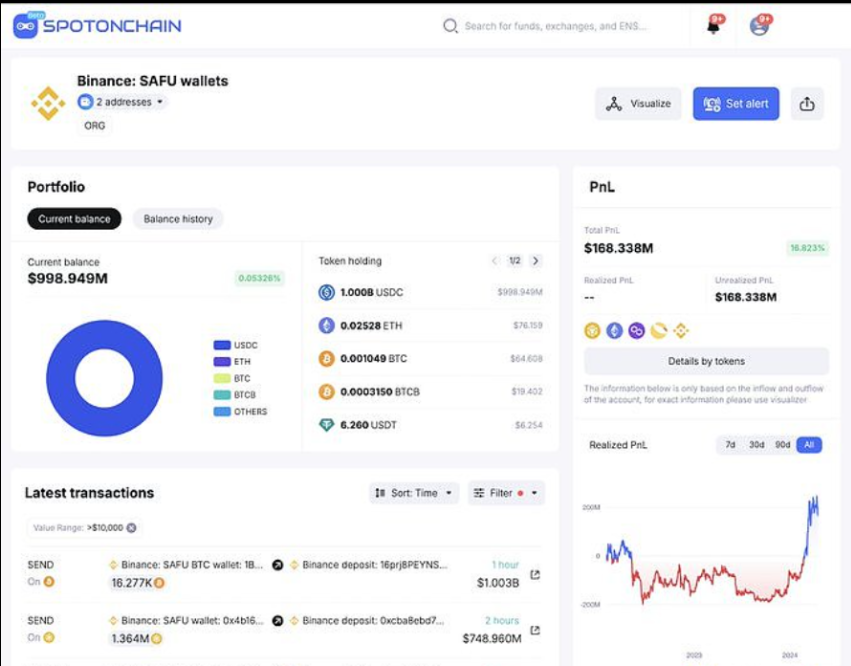851x666 pixels.
Task: Click the BTC legend color swatch
Action: click(222, 378)
